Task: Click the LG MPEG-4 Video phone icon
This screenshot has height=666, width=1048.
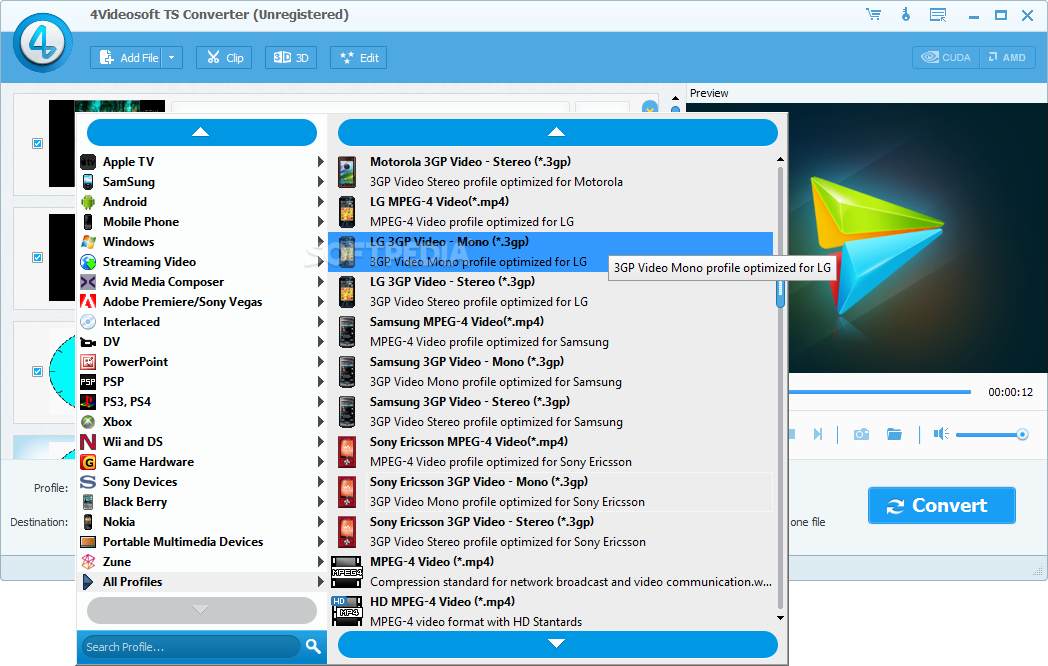Action: coord(347,212)
